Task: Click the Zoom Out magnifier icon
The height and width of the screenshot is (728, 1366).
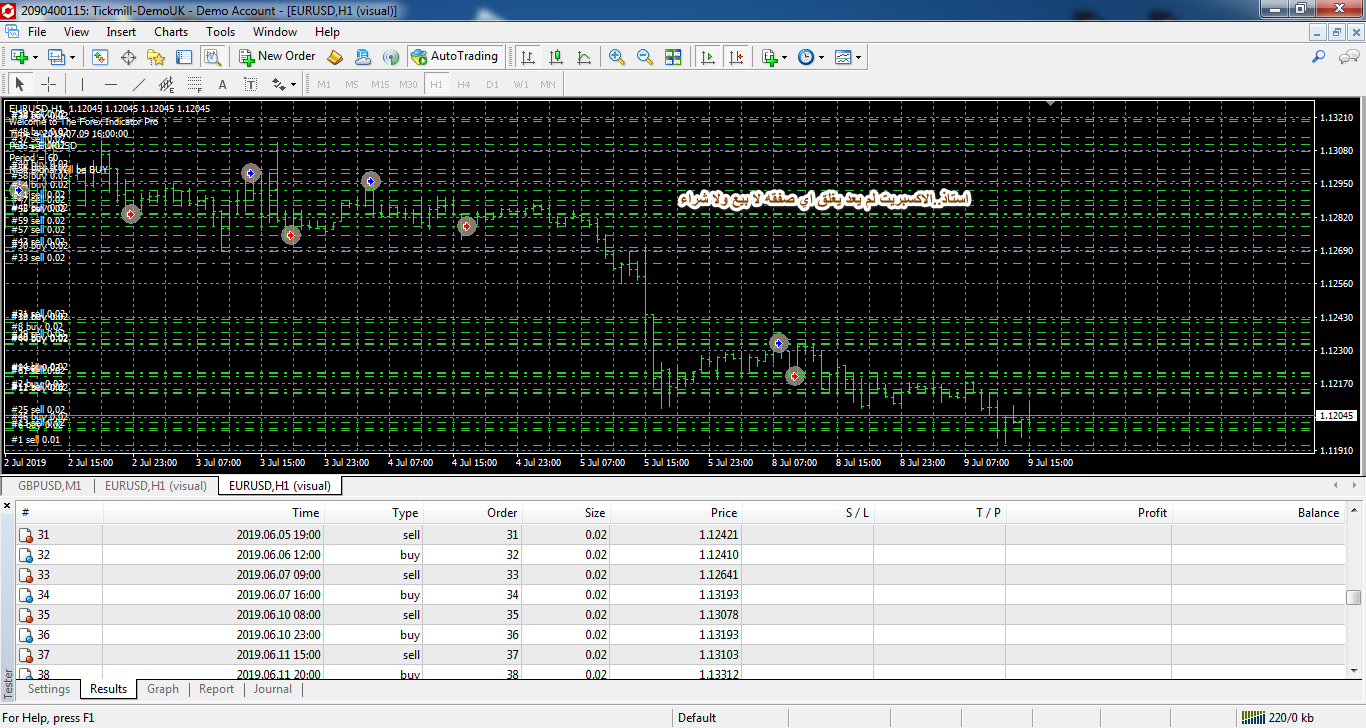Action: click(645, 57)
